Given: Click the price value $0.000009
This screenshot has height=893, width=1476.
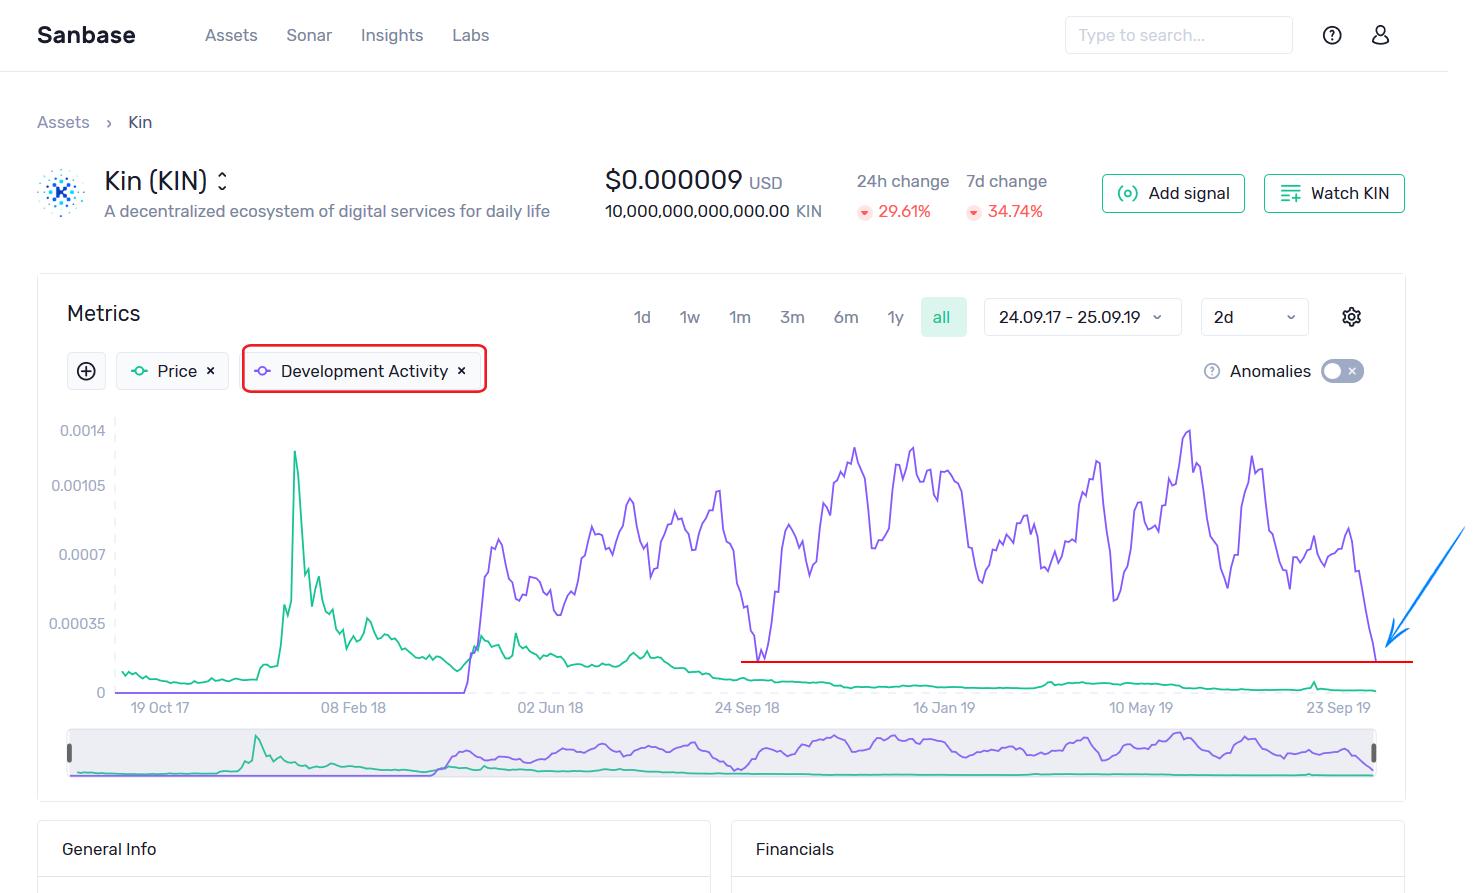Looking at the screenshot, I should (674, 180).
